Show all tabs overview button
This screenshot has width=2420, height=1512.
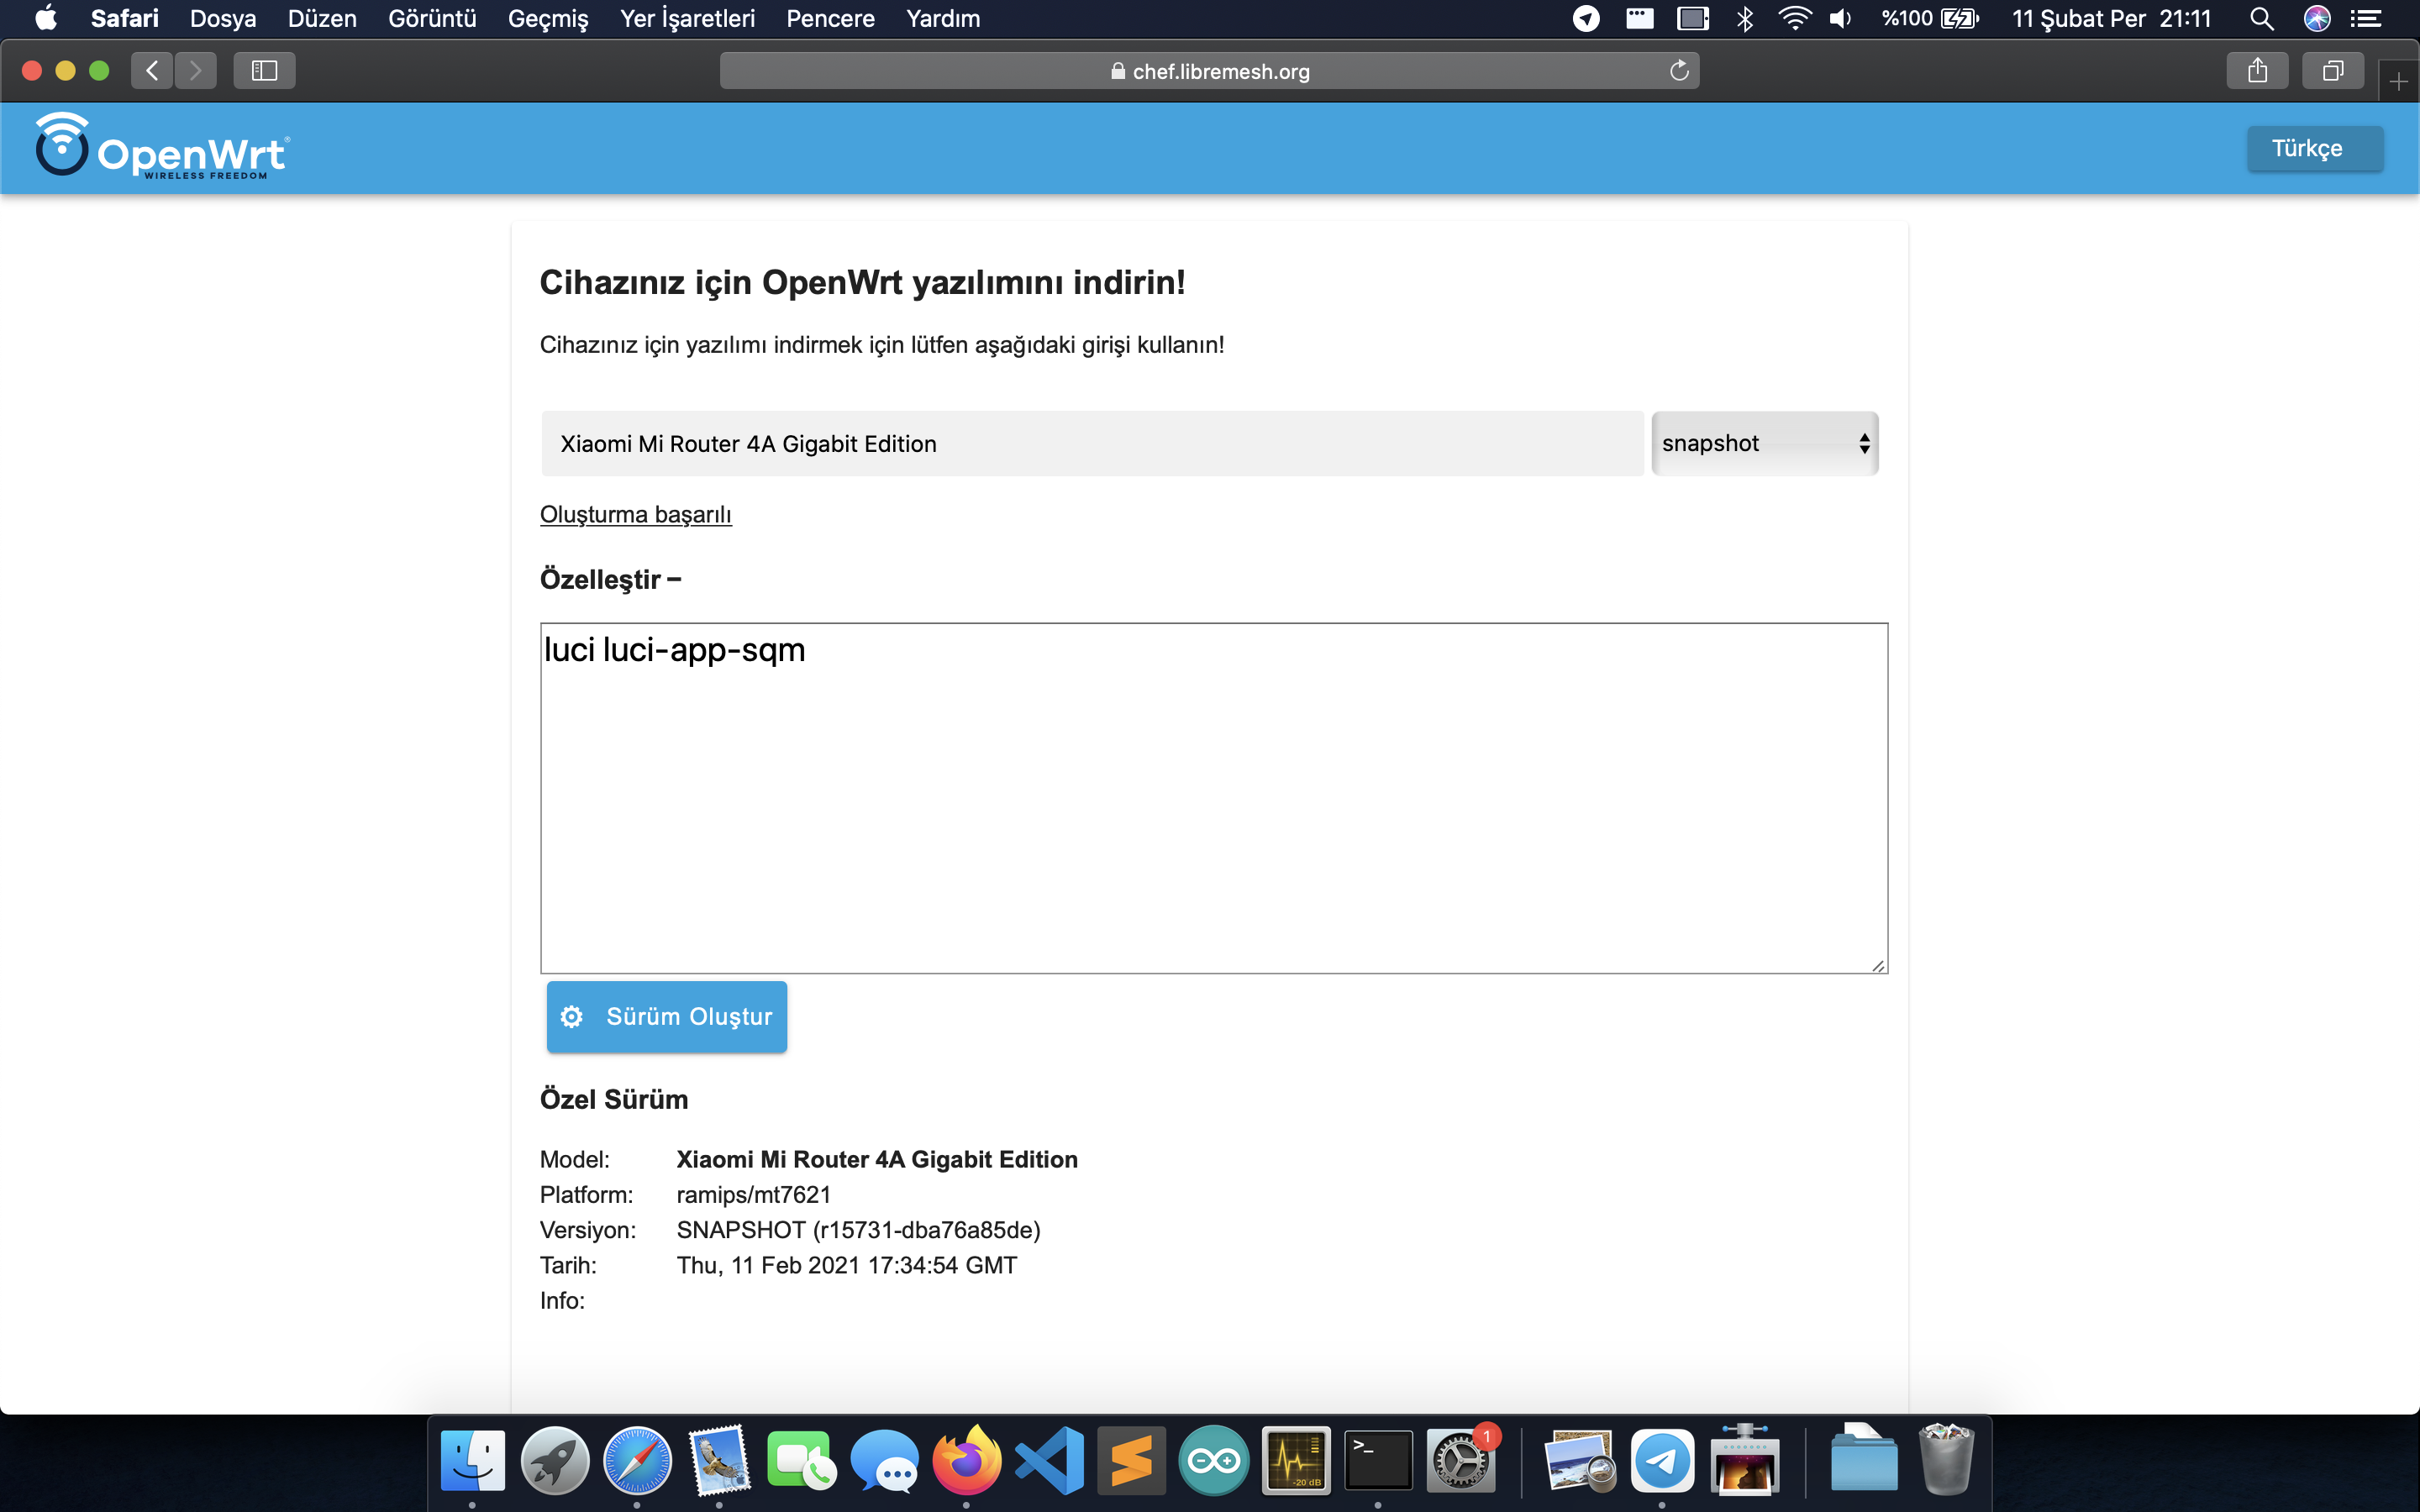(x=2332, y=70)
